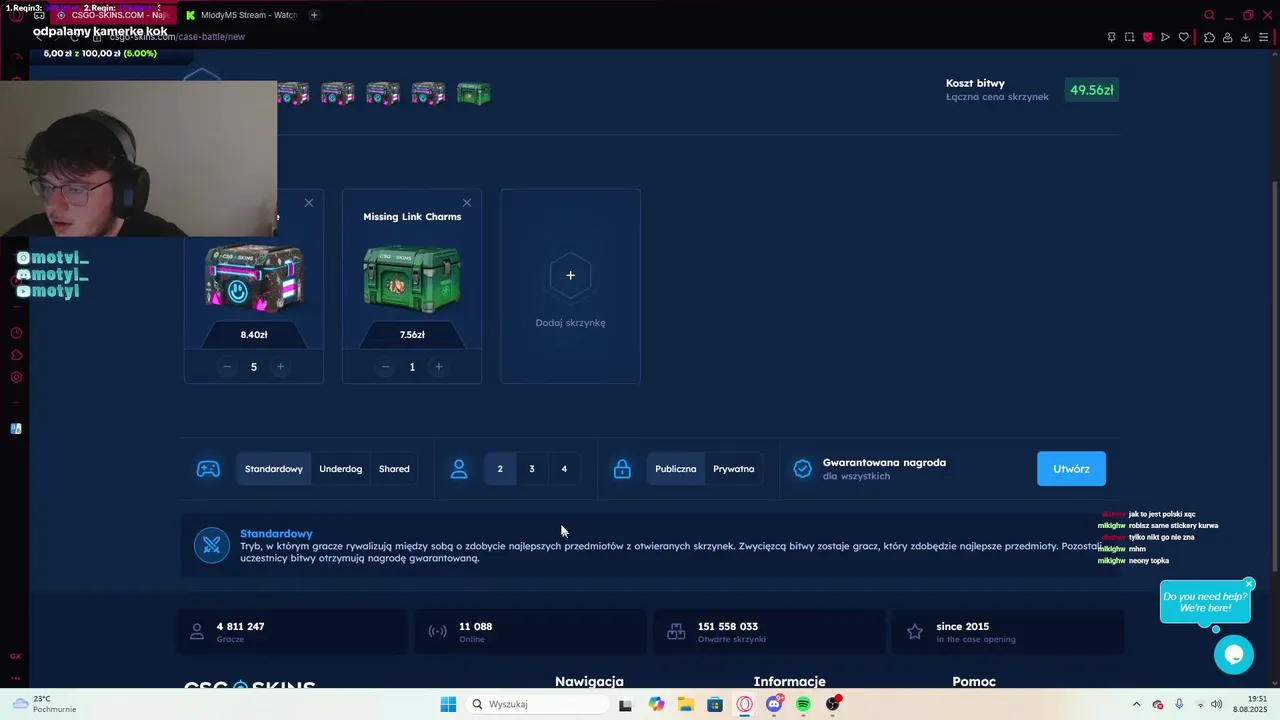The image size is (1280, 720).
Task: Select the Underdog battle mode
Action: (340, 468)
